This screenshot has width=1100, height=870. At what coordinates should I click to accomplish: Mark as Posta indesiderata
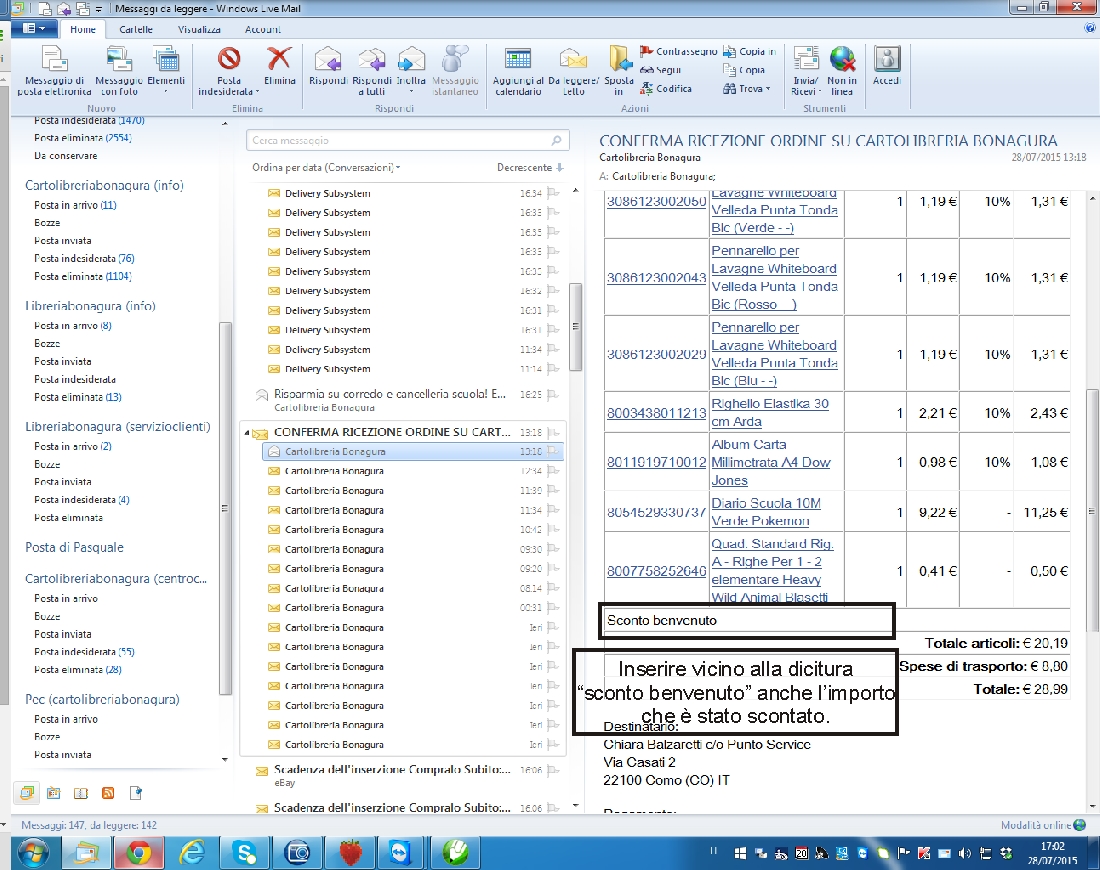pyautogui.click(x=229, y=70)
